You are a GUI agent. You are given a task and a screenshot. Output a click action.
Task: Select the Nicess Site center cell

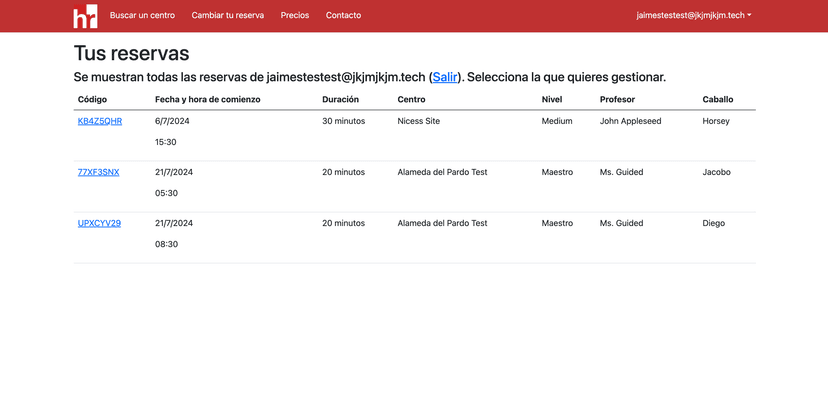coord(418,121)
